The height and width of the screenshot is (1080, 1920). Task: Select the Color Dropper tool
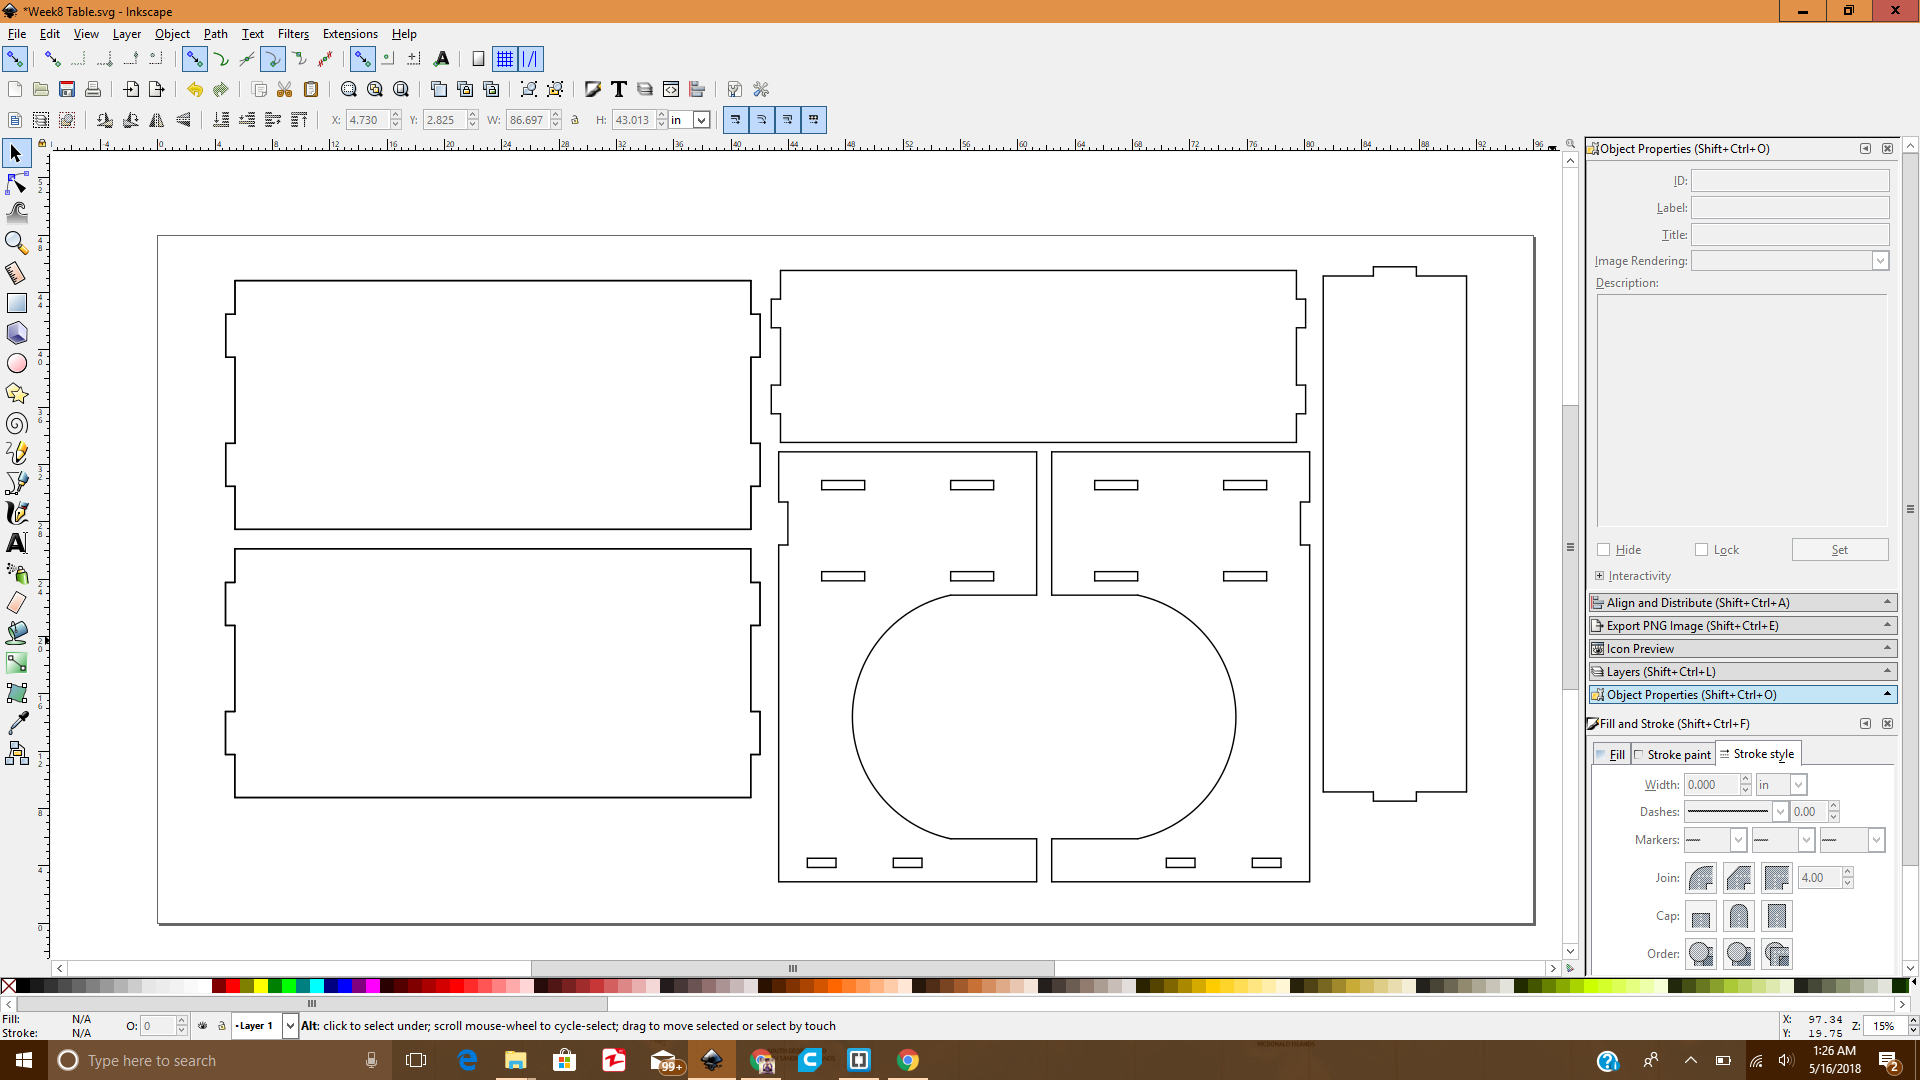coord(16,723)
